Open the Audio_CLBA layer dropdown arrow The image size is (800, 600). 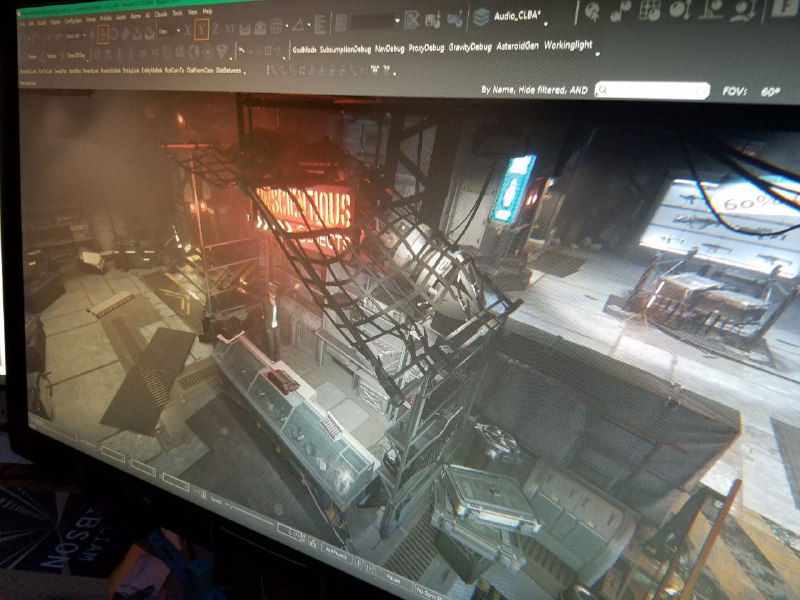546,23
